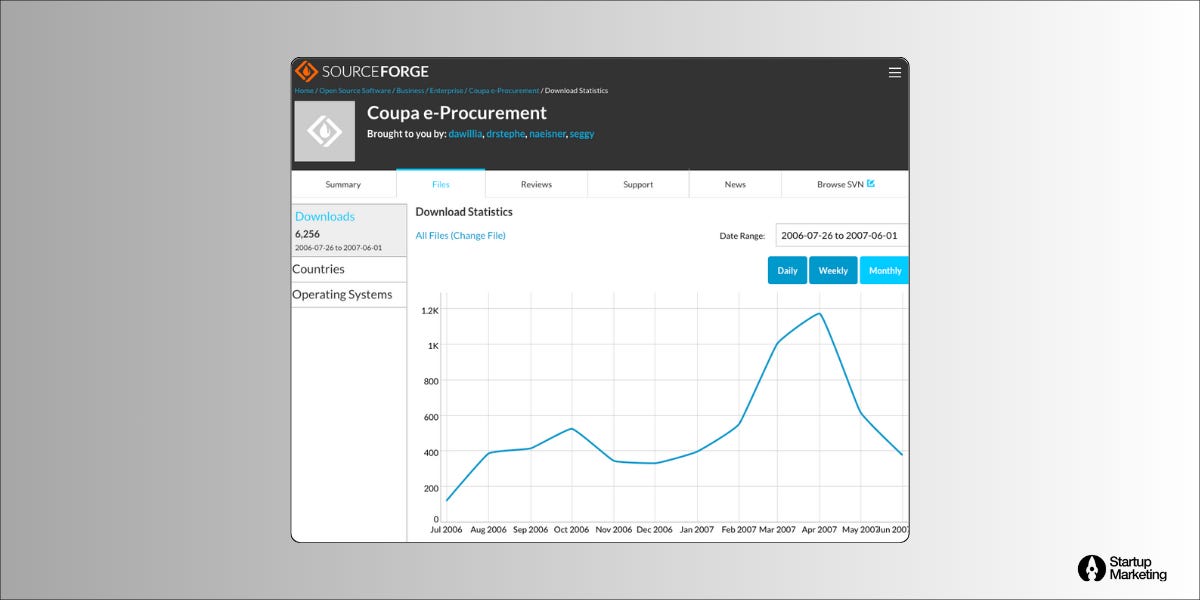The height and width of the screenshot is (600, 1200).
Task: Switch to the Files tab
Action: tap(441, 184)
